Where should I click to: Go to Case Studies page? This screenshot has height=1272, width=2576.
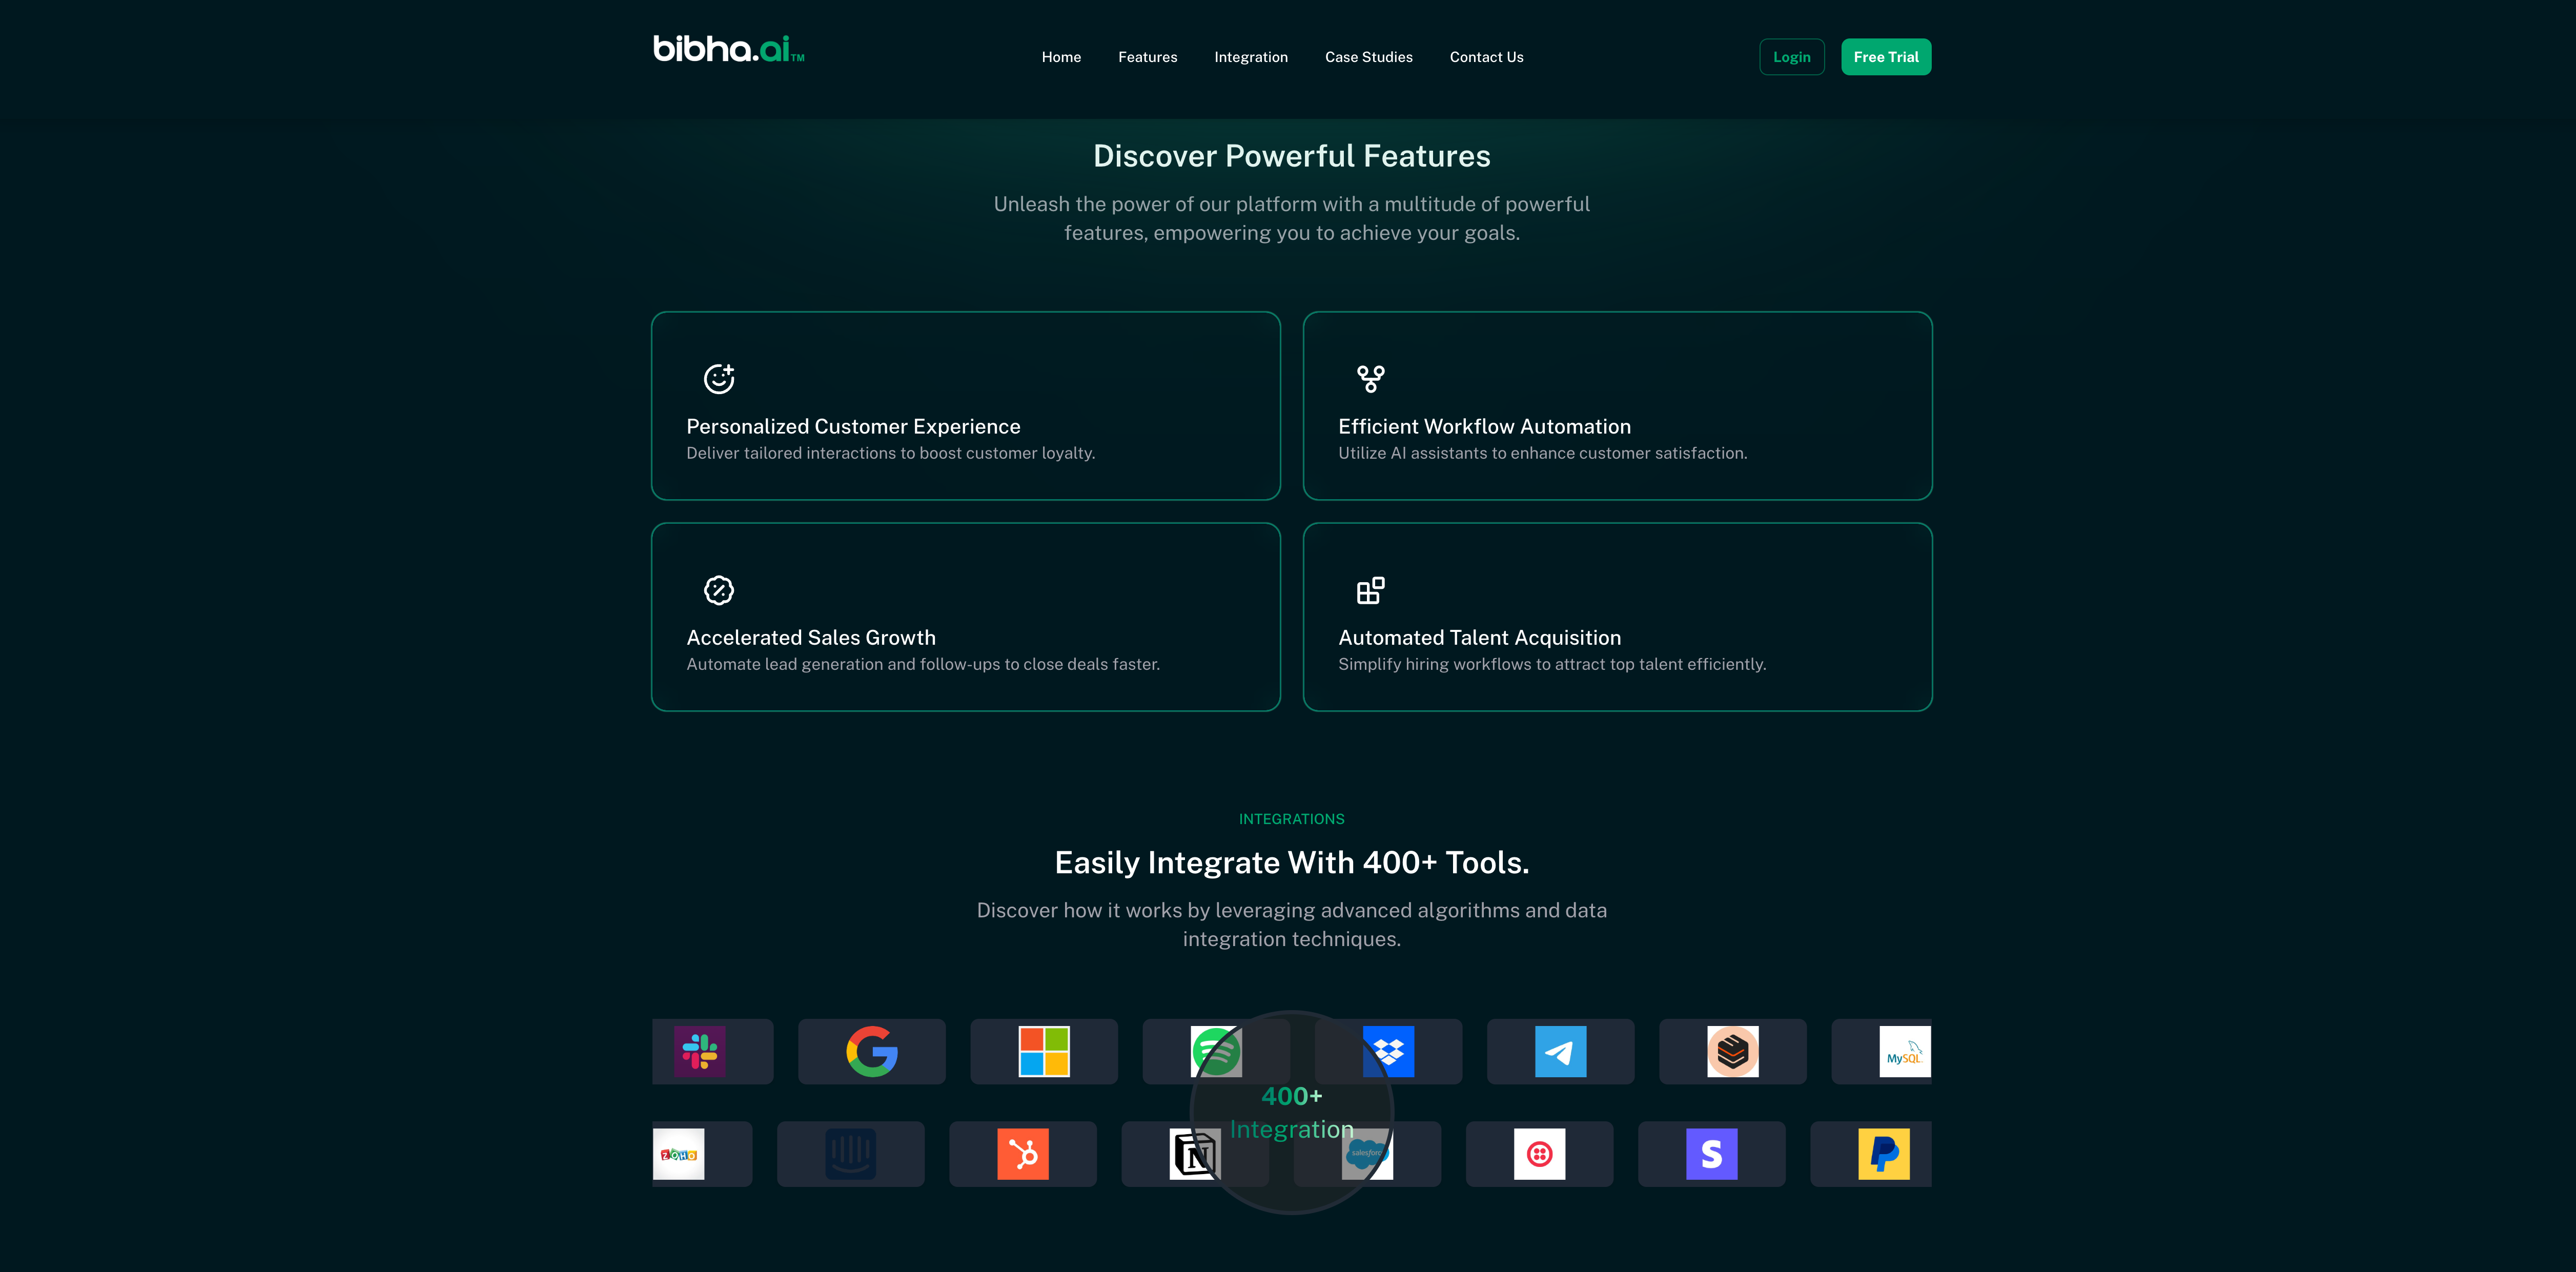[1368, 57]
